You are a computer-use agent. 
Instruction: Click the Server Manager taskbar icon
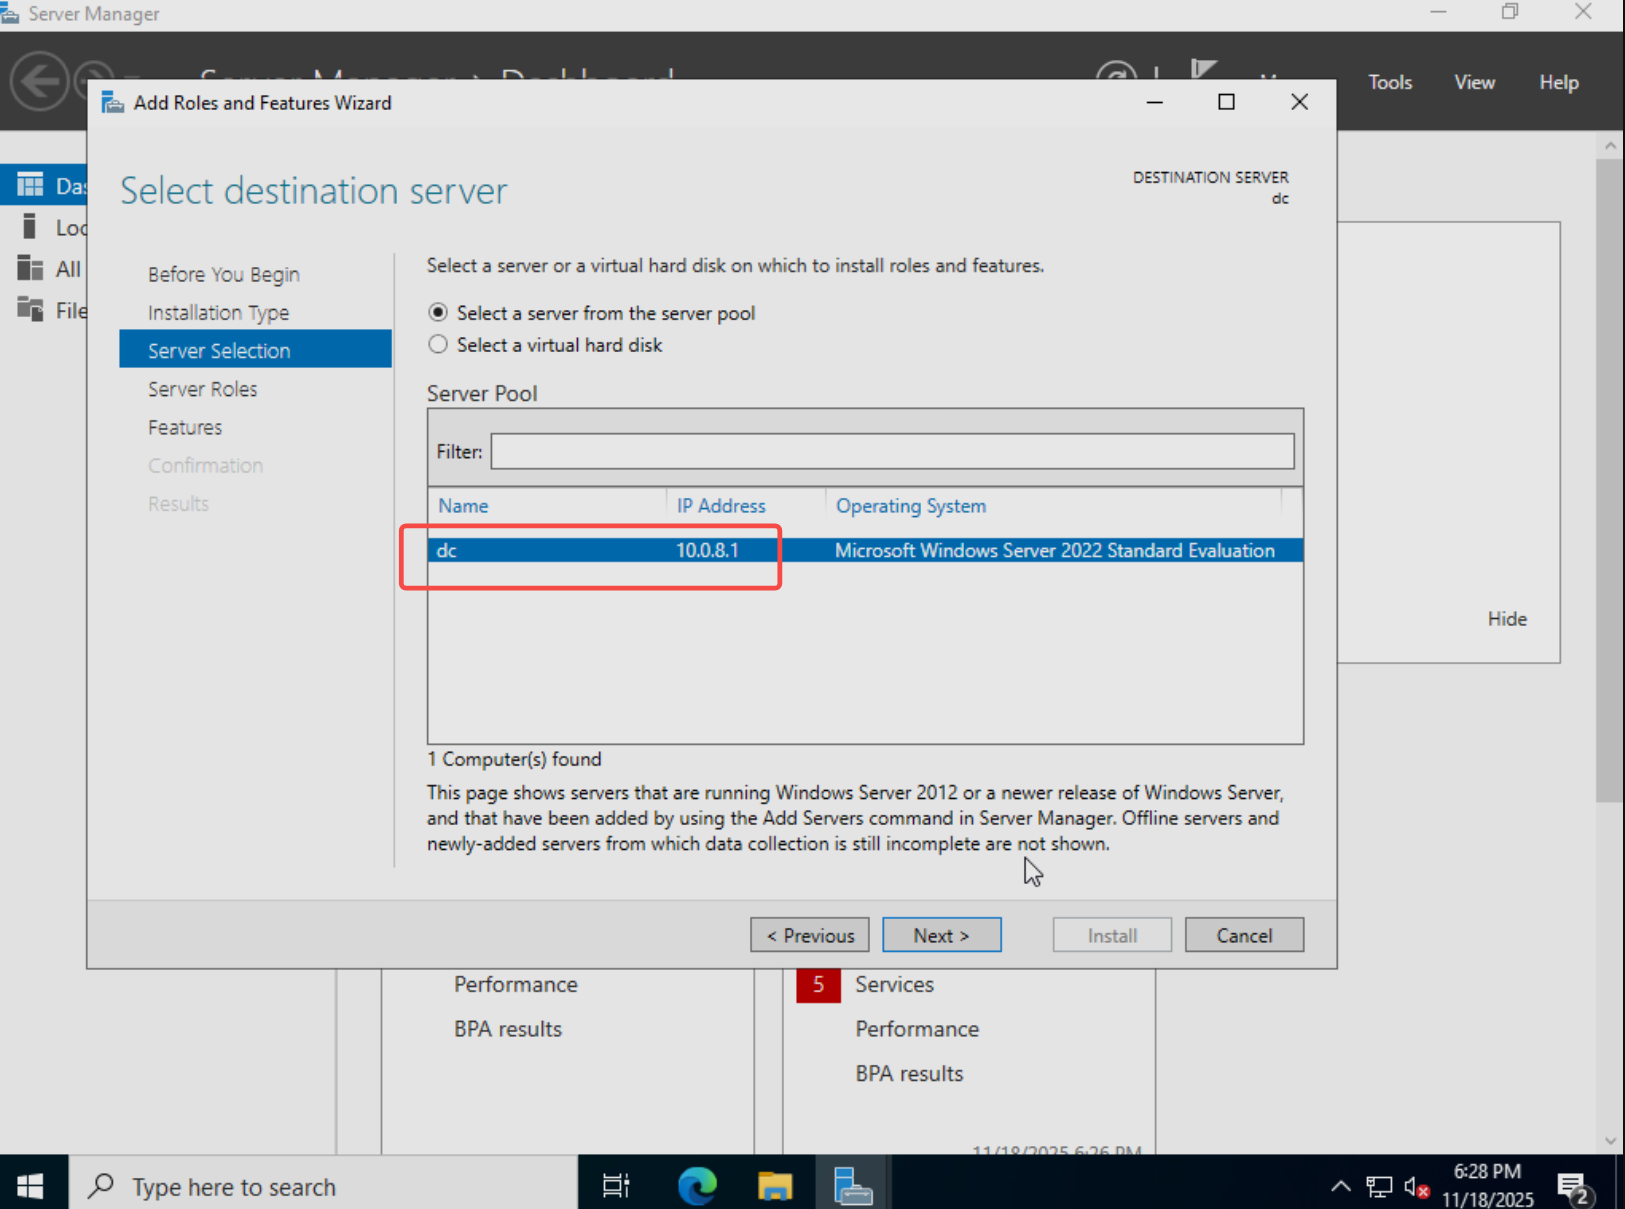click(x=853, y=1186)
